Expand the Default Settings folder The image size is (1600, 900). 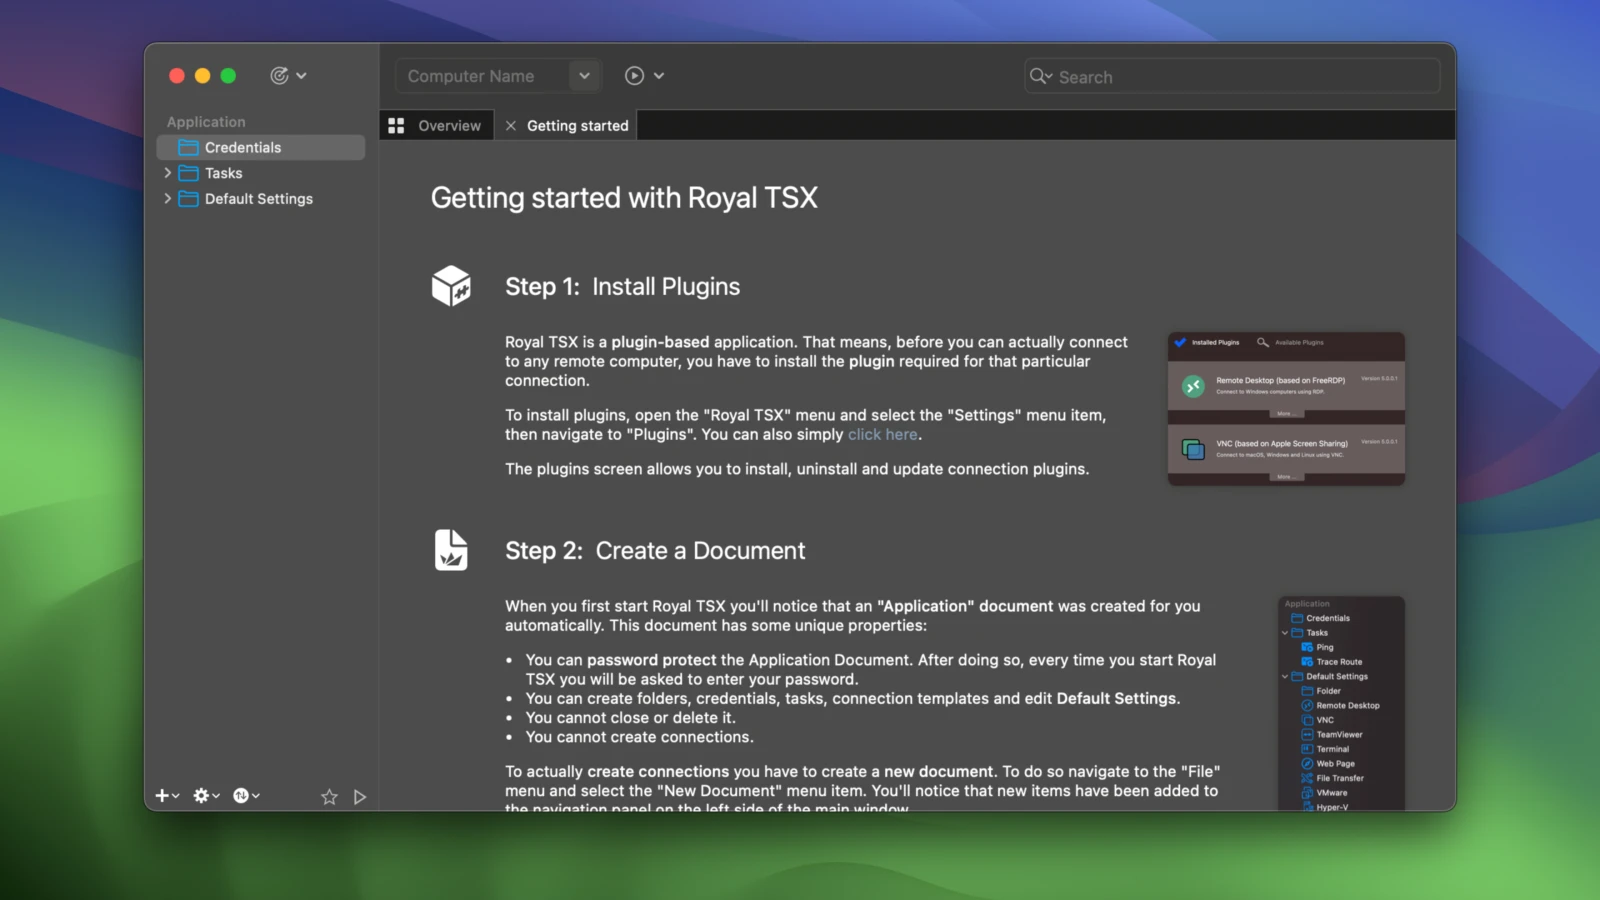coord(168,198)
